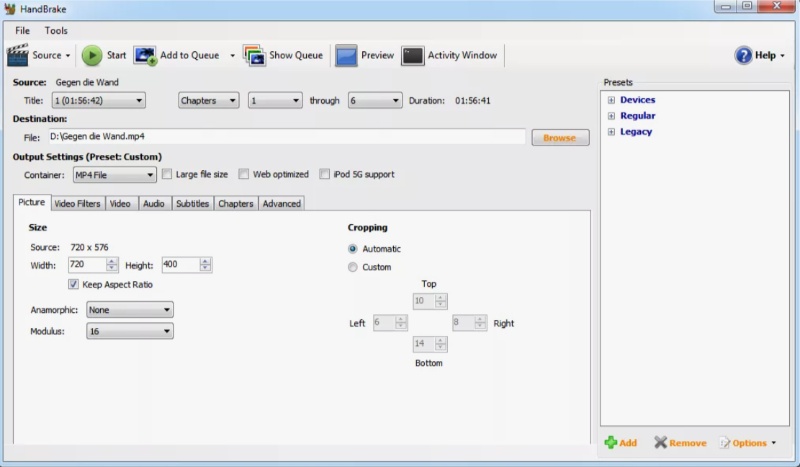Select the Legacy preset label

[636, 132]
